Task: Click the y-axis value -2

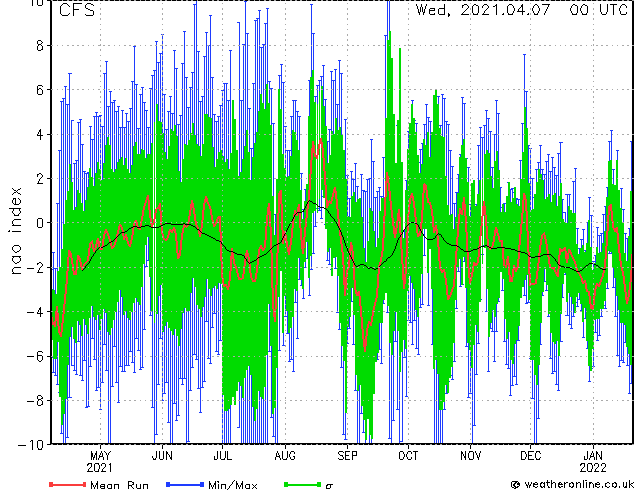Action: point(35,267)
